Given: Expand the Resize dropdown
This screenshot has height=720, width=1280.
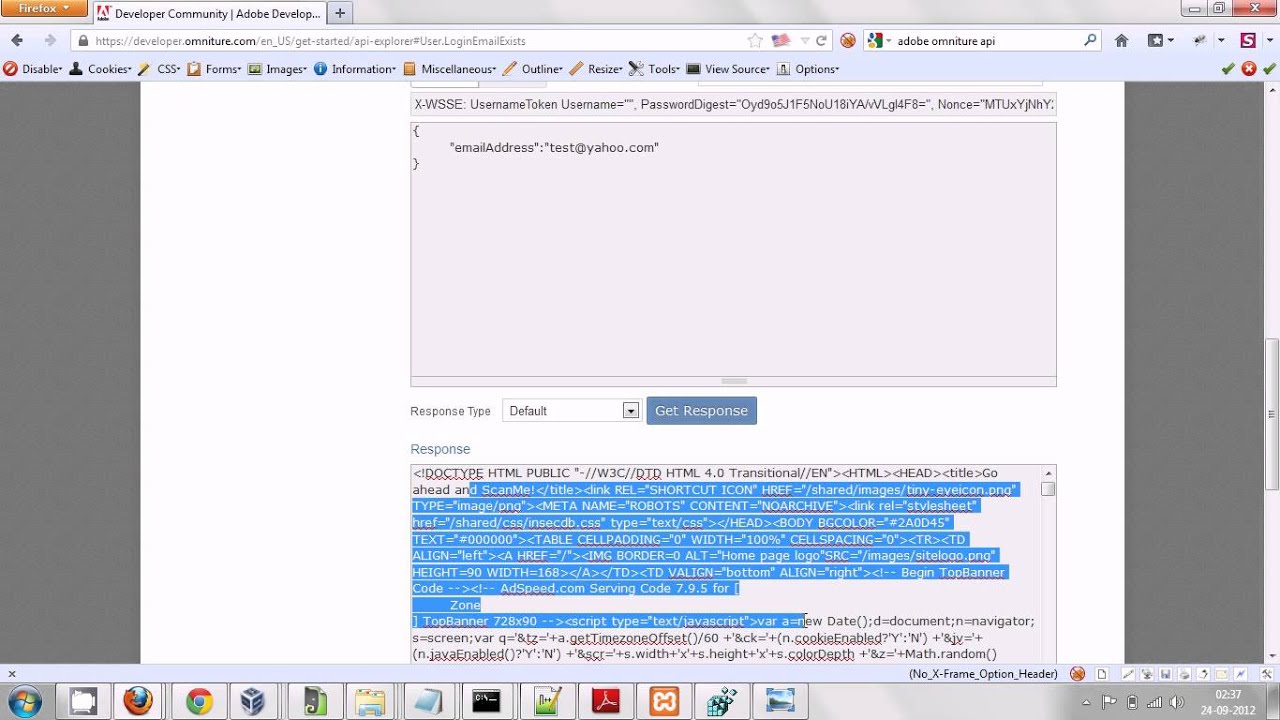Looking at the screenshot, I should (x=597, y=69).
